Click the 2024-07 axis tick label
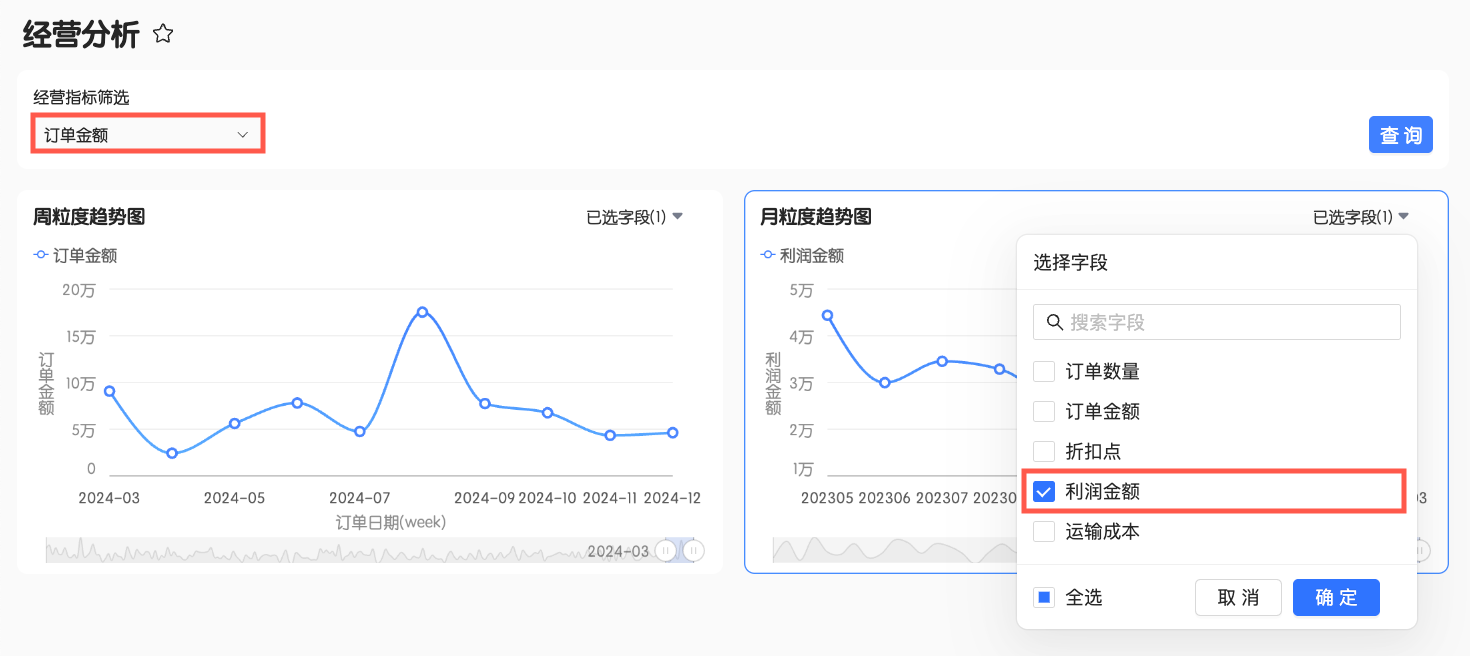 pos(359,497)
